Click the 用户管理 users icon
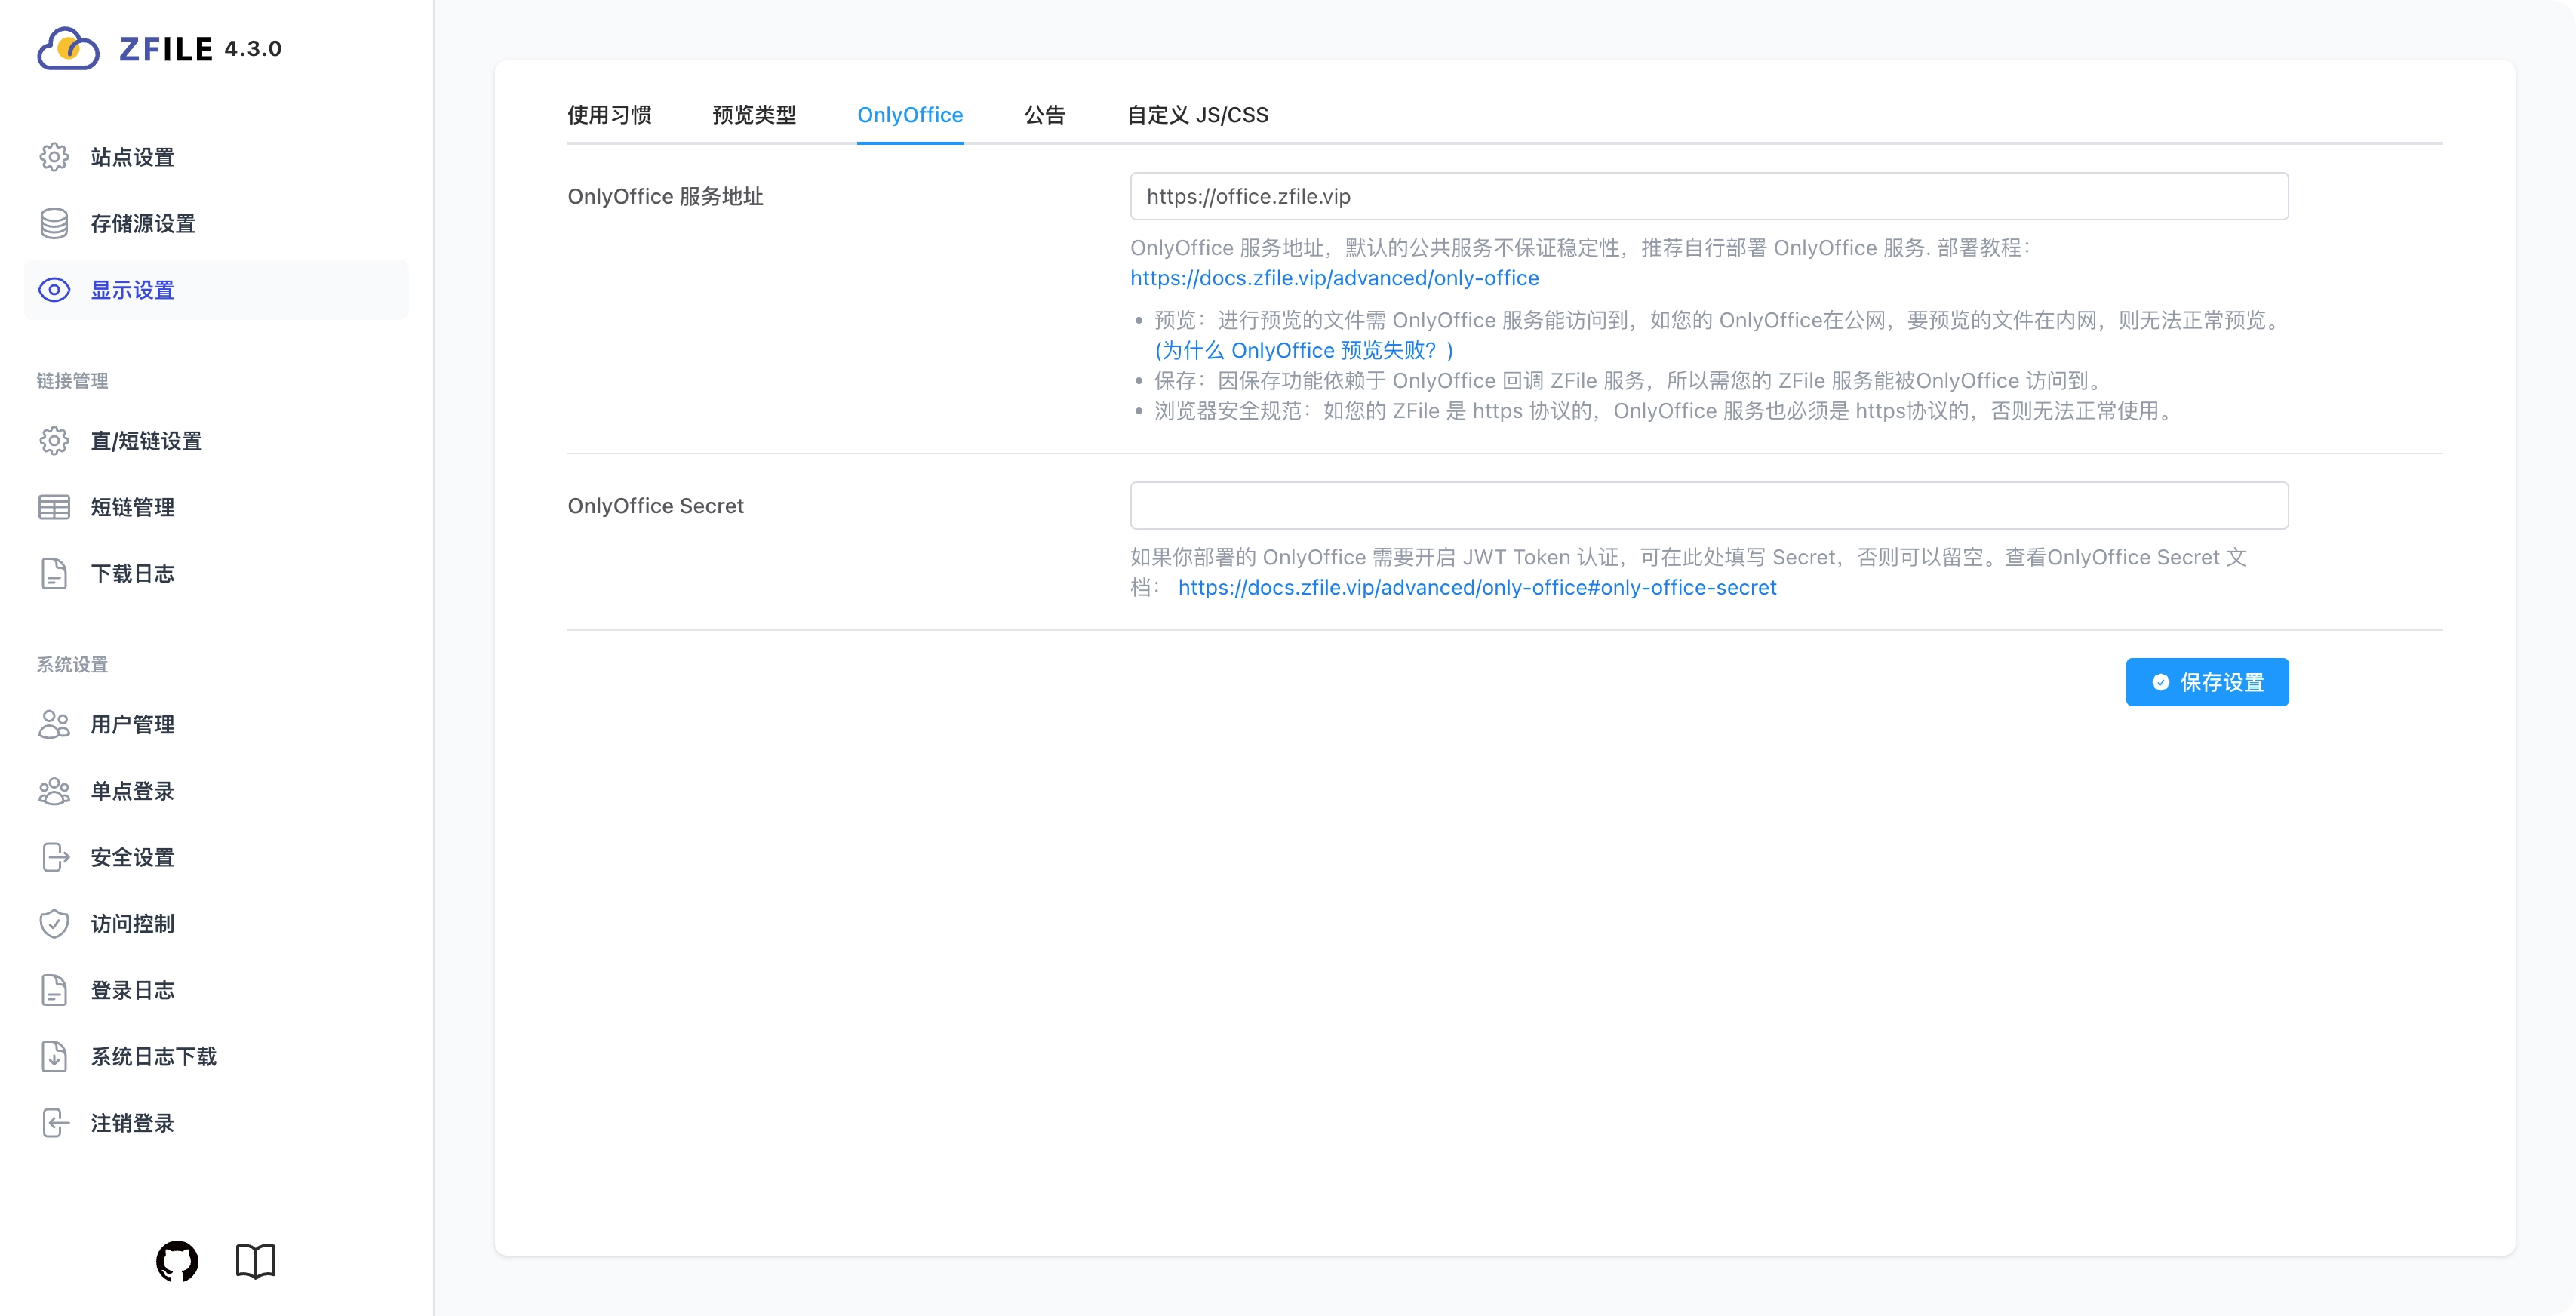 54,724
